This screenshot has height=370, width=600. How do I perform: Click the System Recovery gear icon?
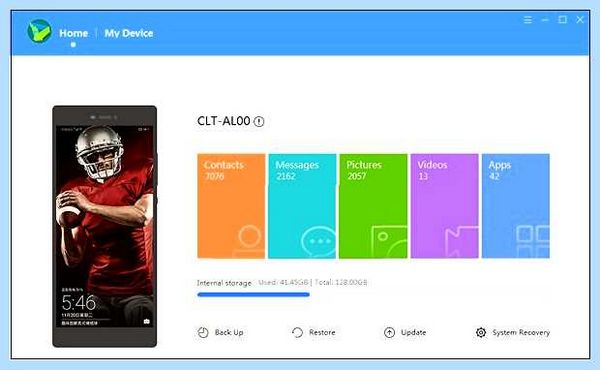pos(481,333)
